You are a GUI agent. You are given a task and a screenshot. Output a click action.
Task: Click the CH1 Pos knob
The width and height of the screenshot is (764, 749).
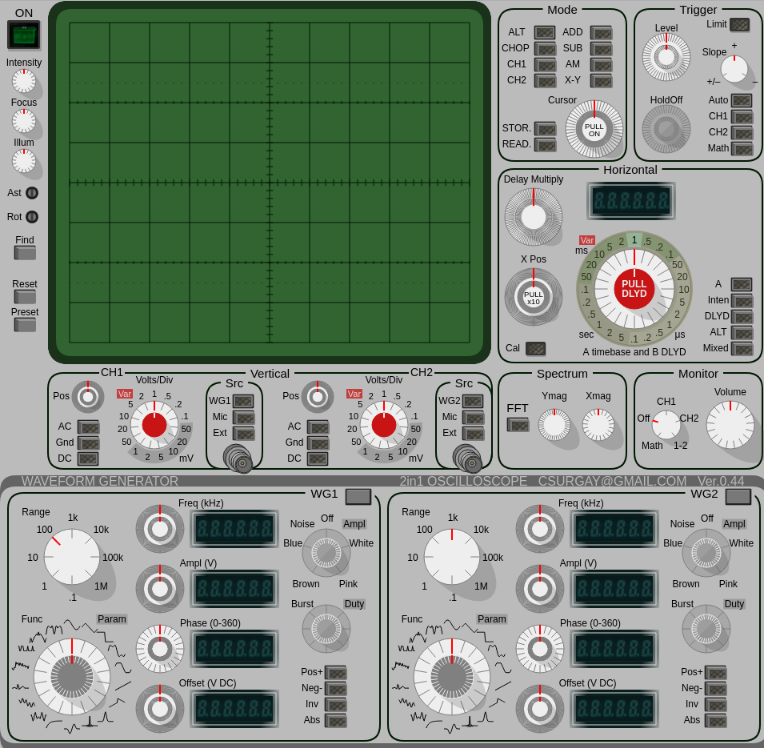point(88,397)
